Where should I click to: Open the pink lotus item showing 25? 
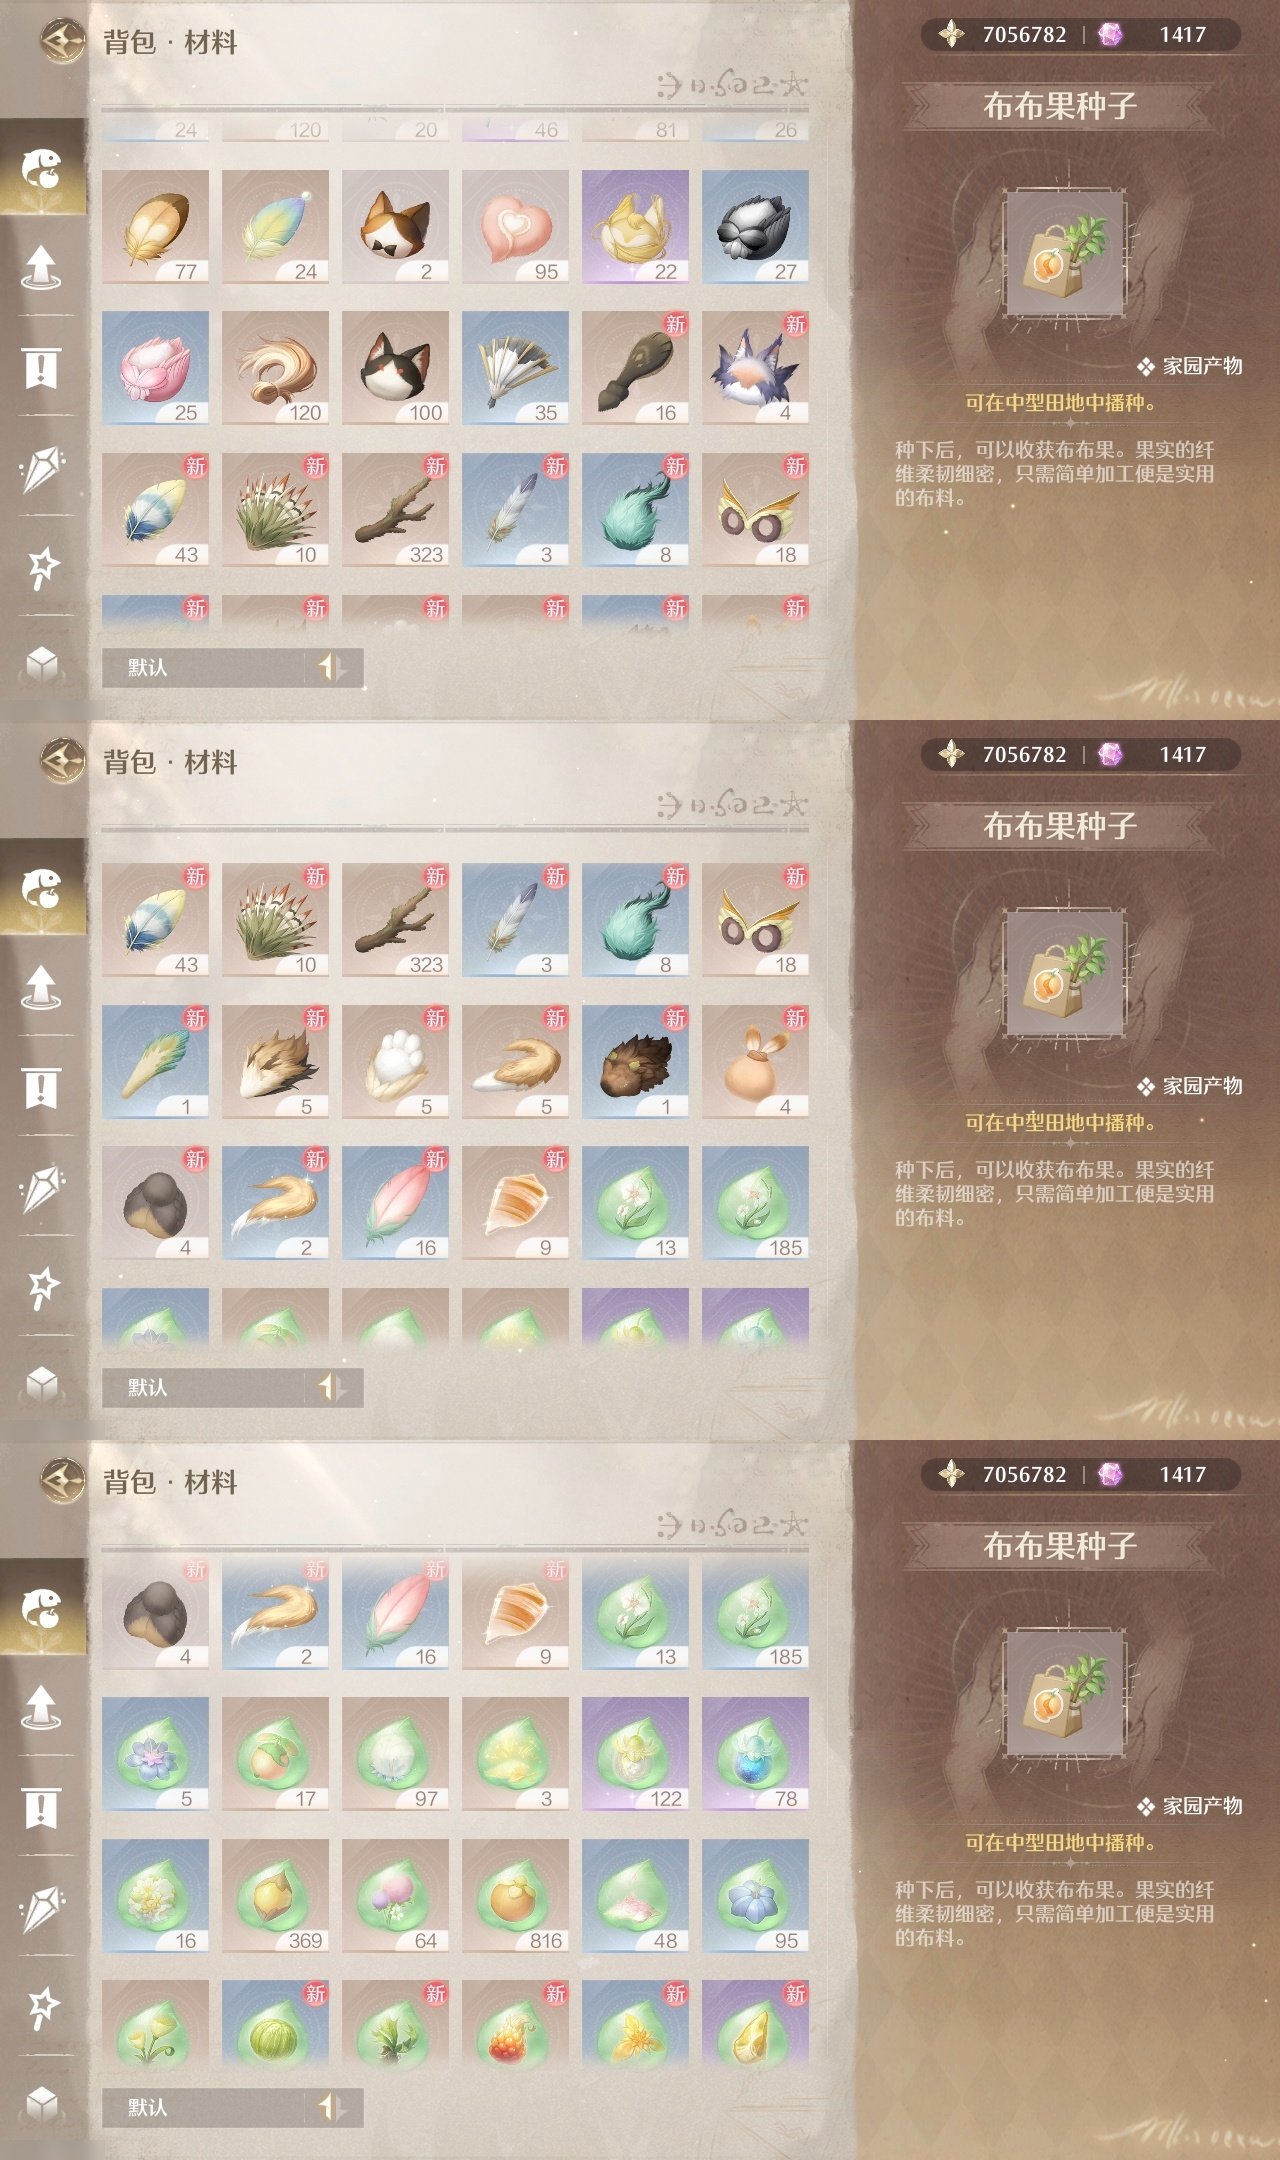click(x=155, y=367)
